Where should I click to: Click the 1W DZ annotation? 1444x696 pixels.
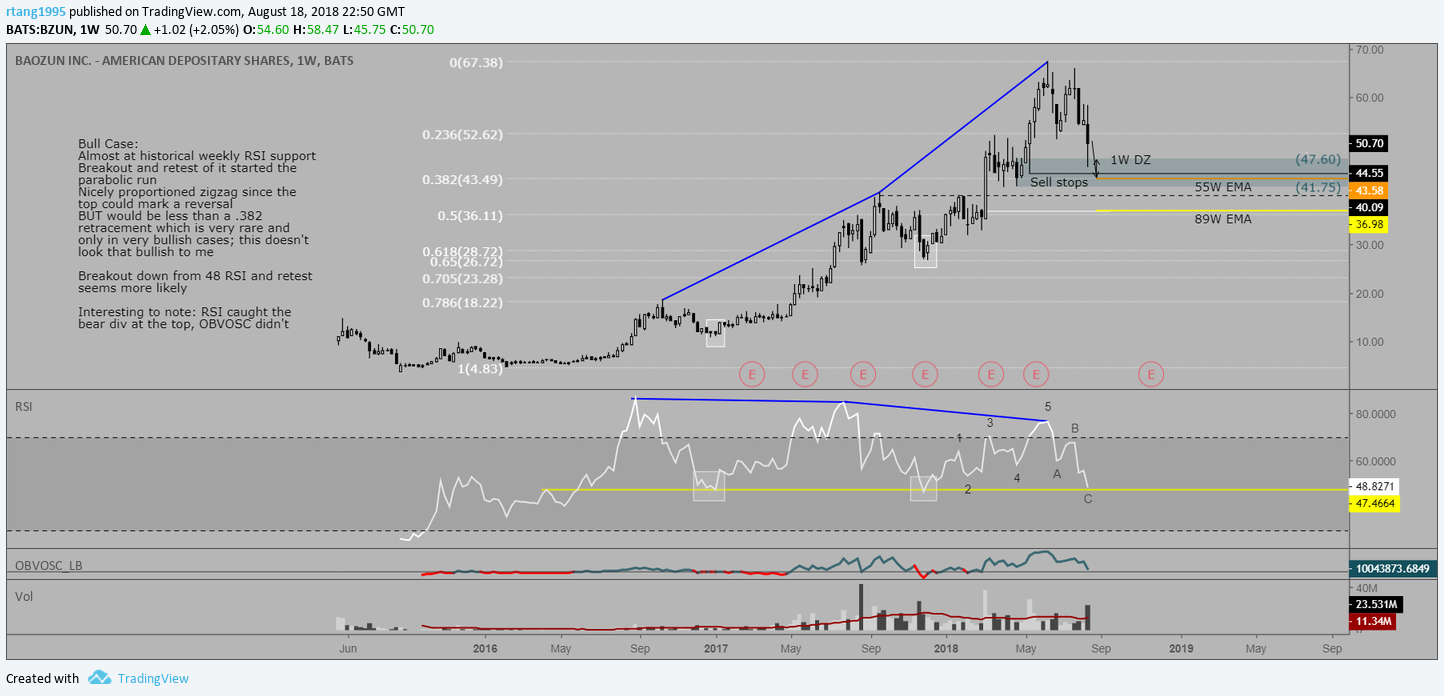[1130, 160]
